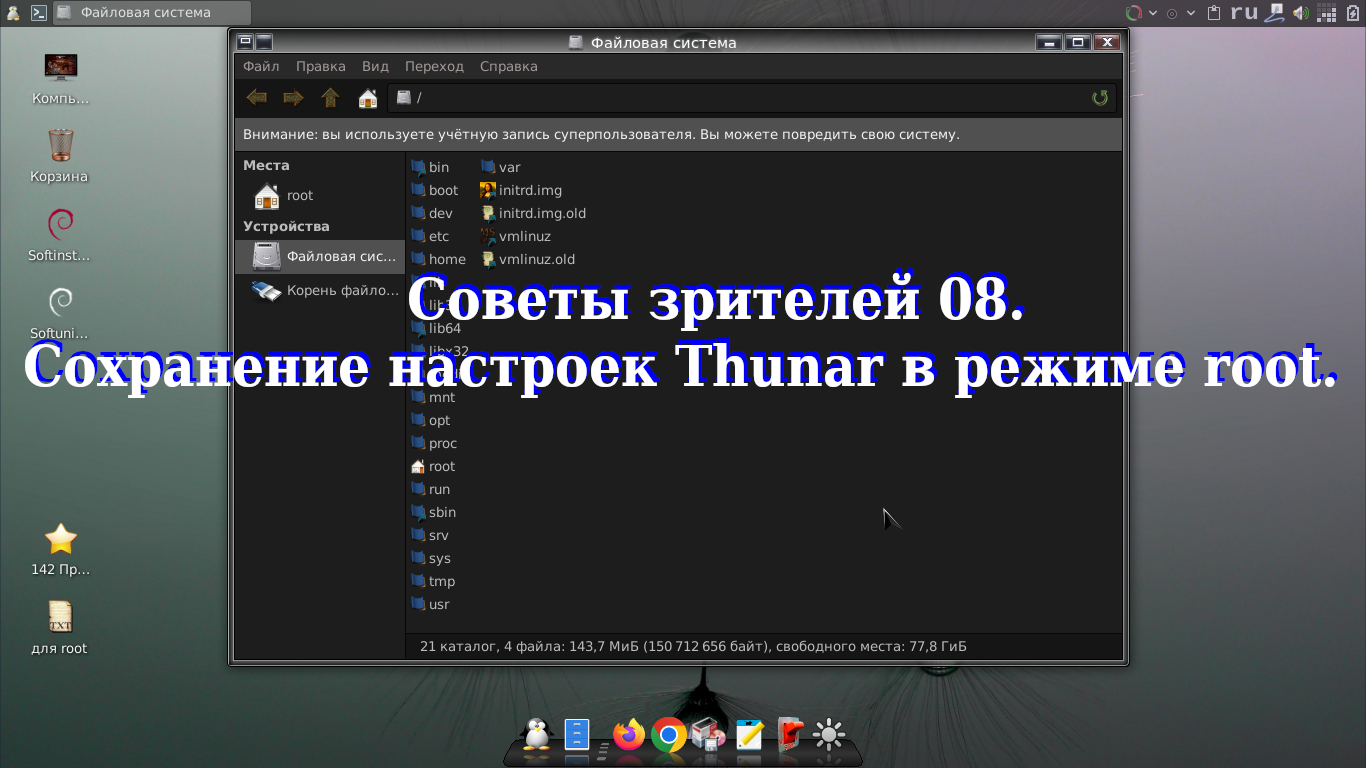This screenshot has height=768, width=1366.
Task: Open the root home in Places sidebar
Action: point(319,195)
